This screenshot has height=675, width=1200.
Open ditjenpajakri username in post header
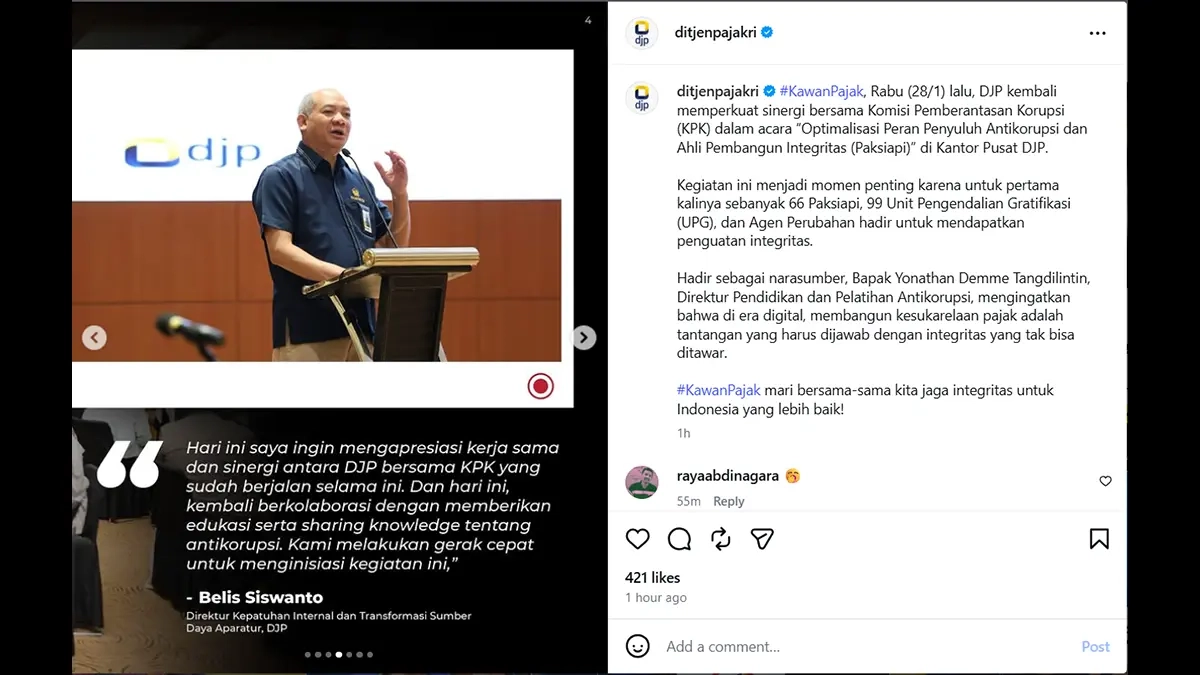pos(717,32)
